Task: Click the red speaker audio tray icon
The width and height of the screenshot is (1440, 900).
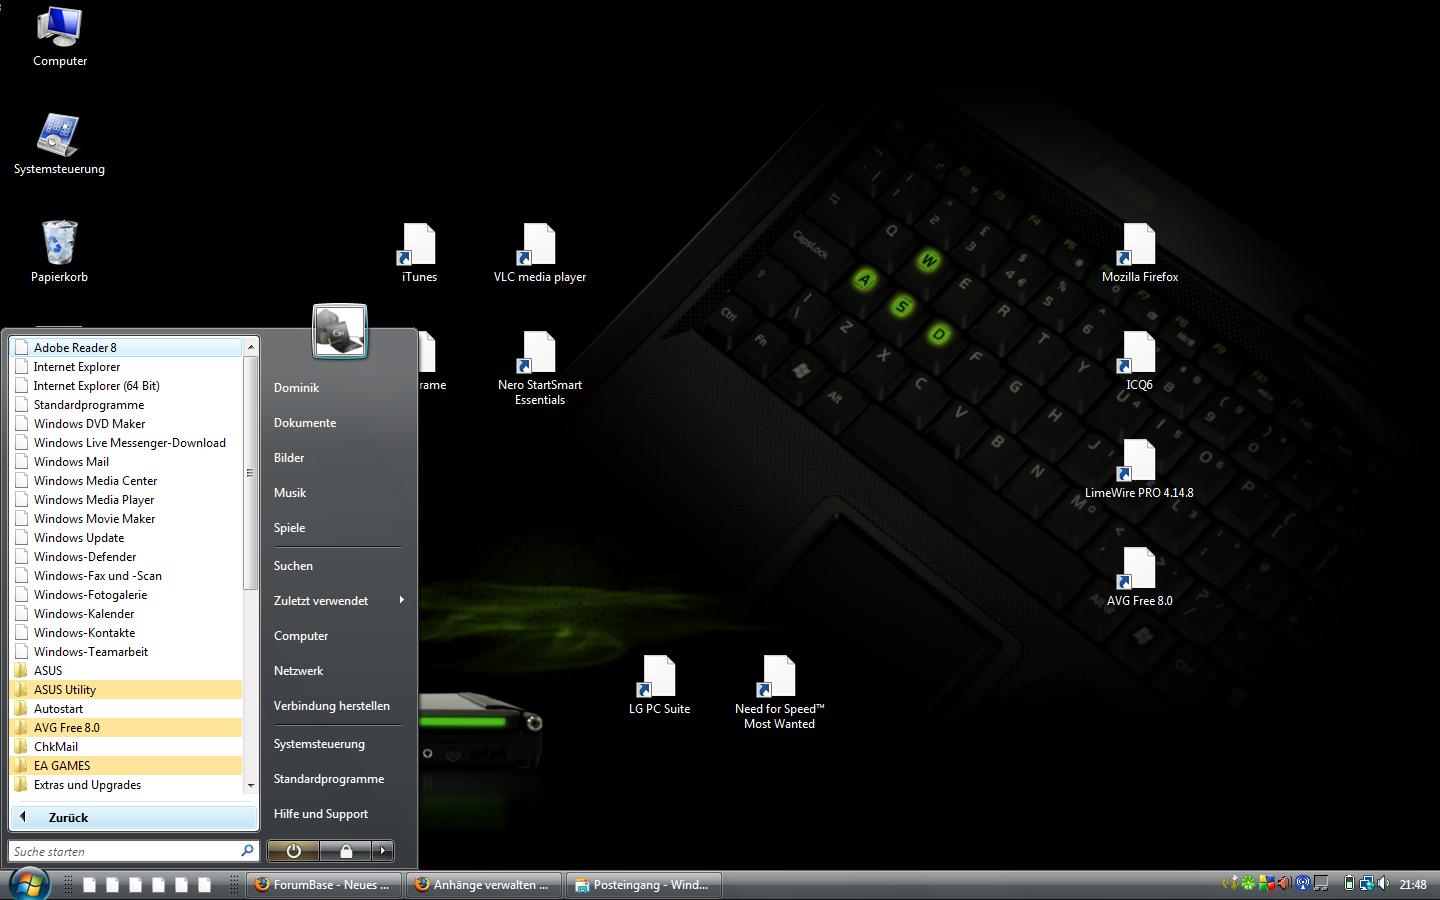Action: point(1284,883)
